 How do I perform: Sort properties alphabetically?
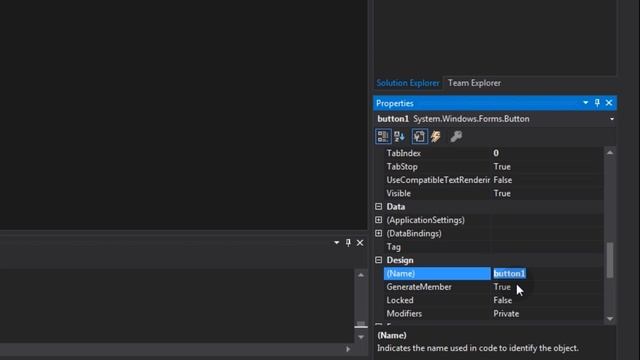(399, 136)
